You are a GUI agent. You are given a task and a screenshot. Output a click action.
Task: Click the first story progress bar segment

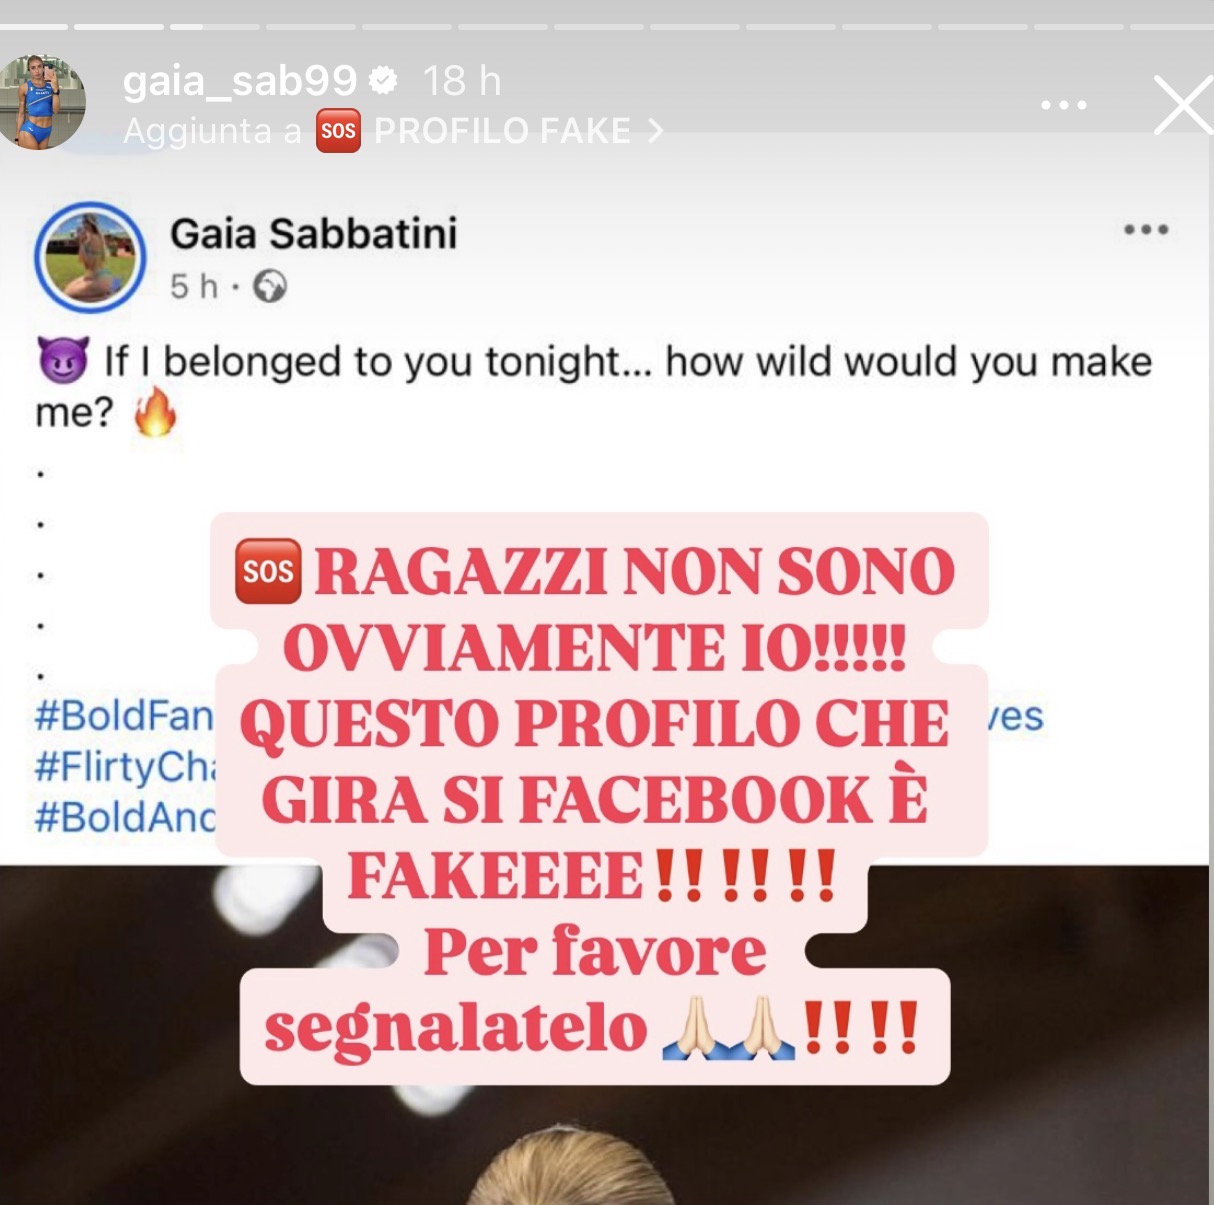(34, 26)
